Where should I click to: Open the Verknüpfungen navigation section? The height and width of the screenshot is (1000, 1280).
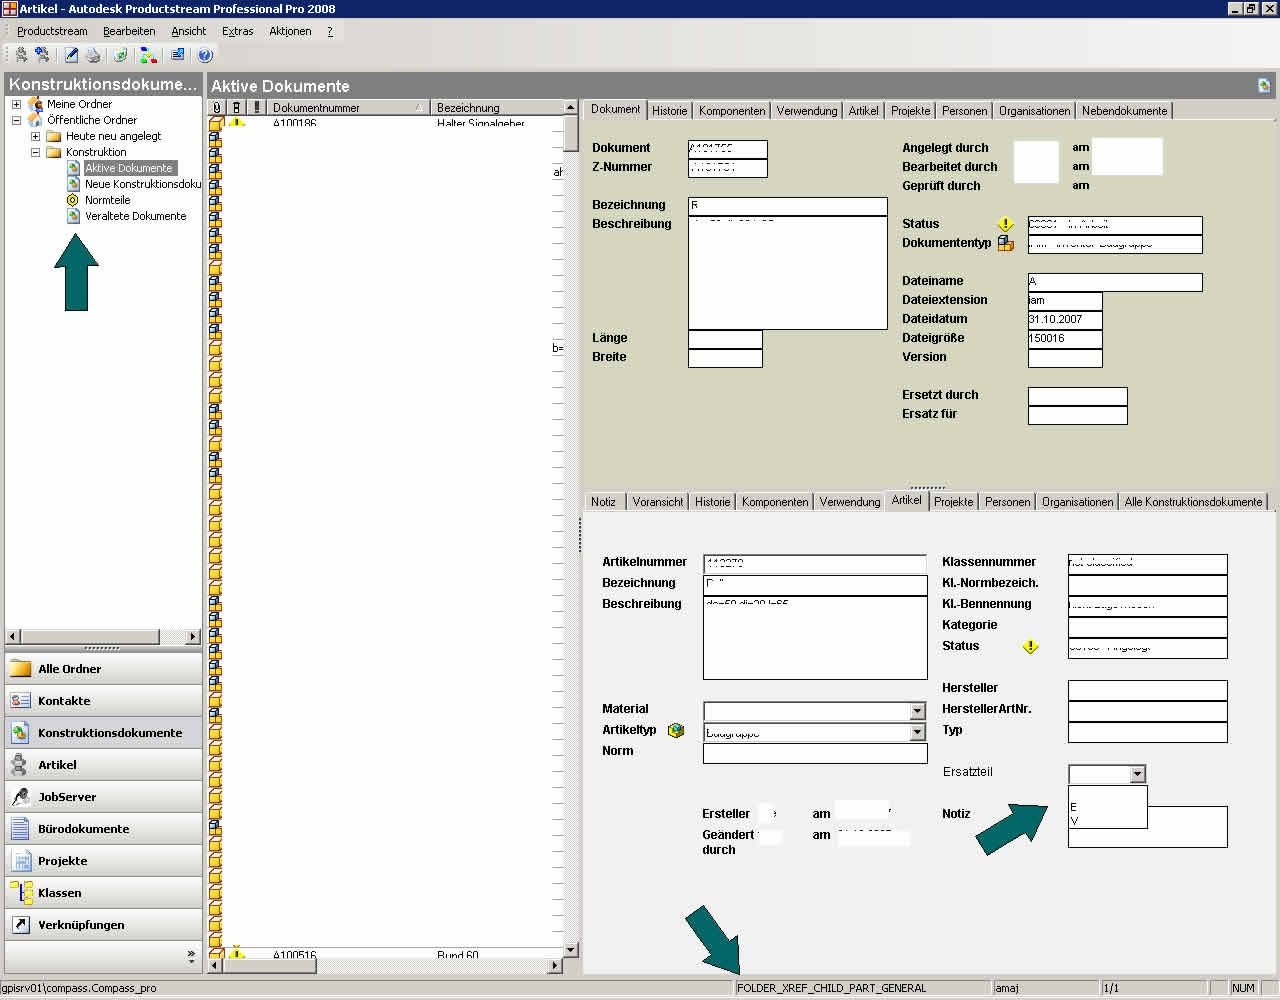[x=103, y=925]
